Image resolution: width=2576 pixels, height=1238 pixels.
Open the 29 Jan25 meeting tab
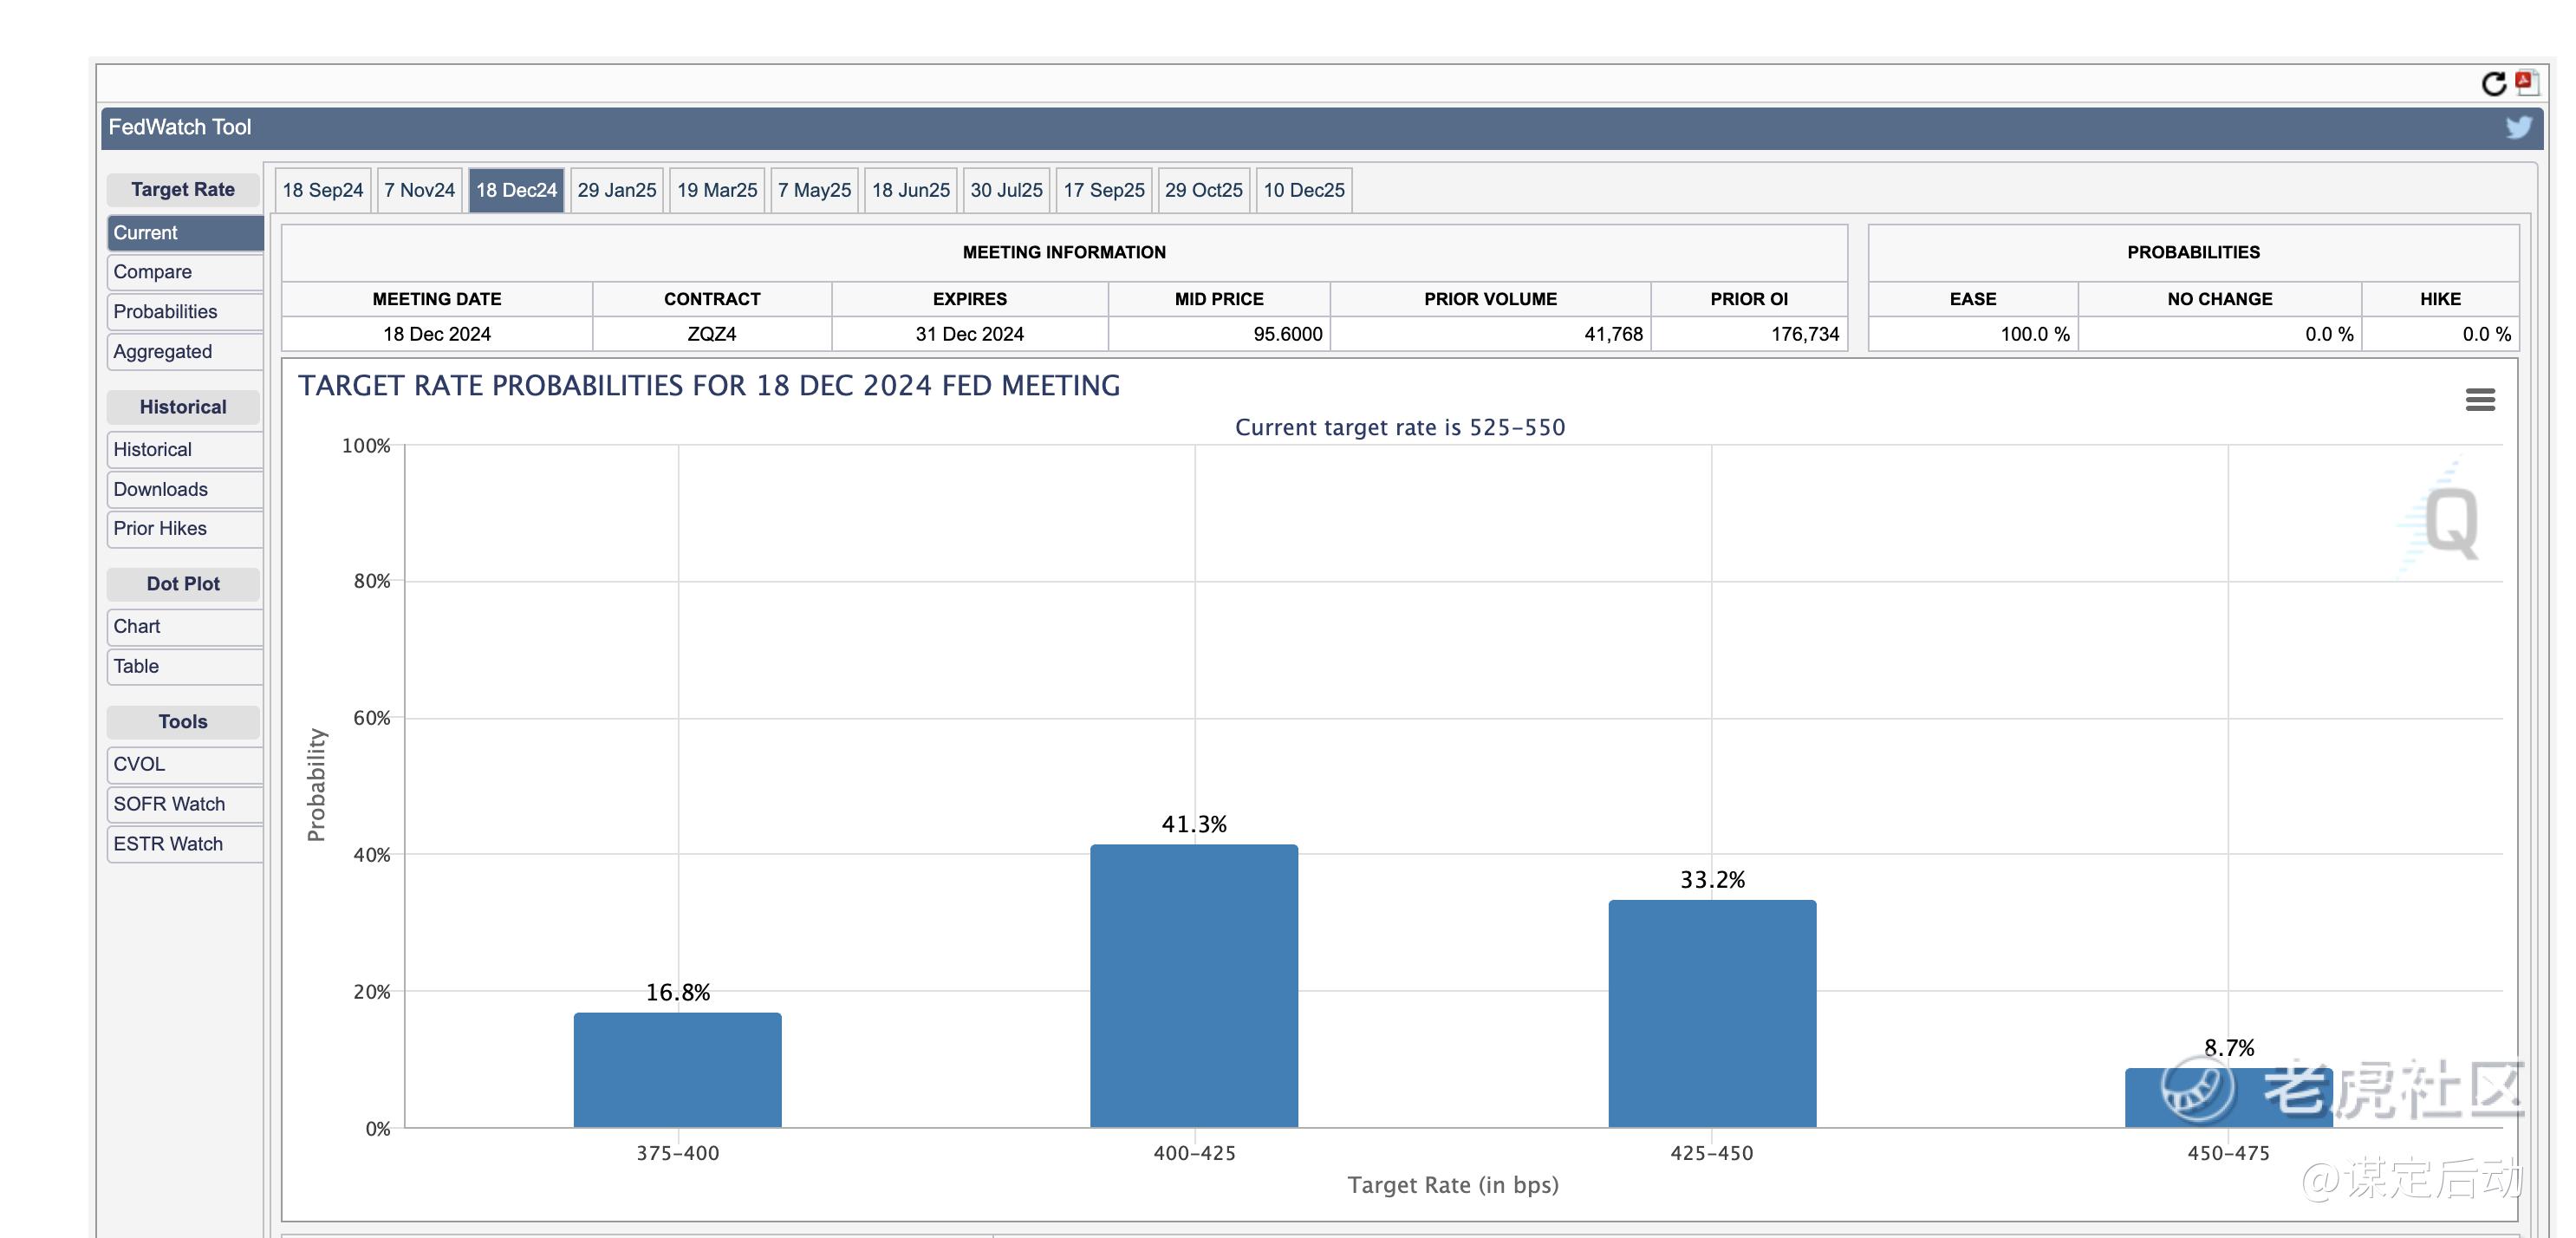click(616, 190)
